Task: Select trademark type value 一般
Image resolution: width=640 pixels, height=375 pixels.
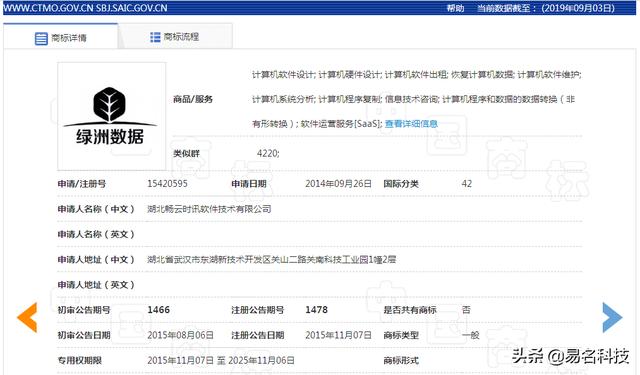Action: [471, 335]
